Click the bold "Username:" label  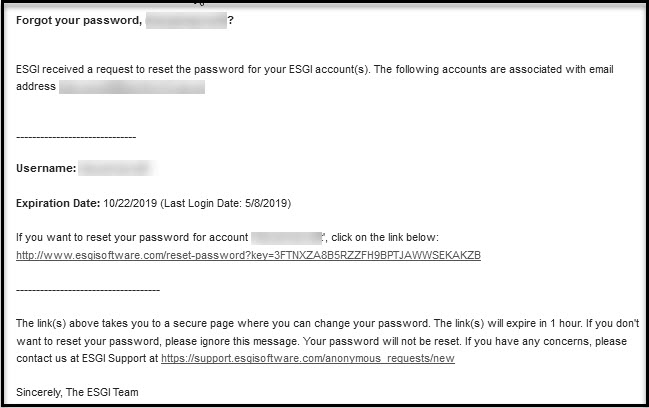46,168
